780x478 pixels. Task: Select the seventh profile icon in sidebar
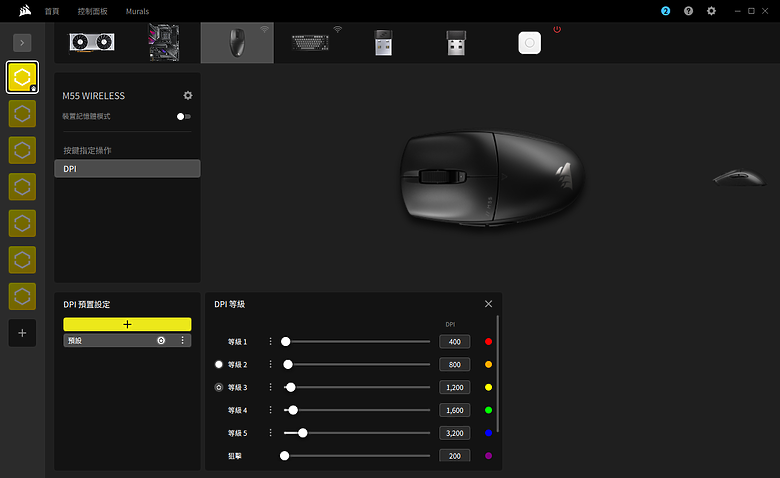22,296
